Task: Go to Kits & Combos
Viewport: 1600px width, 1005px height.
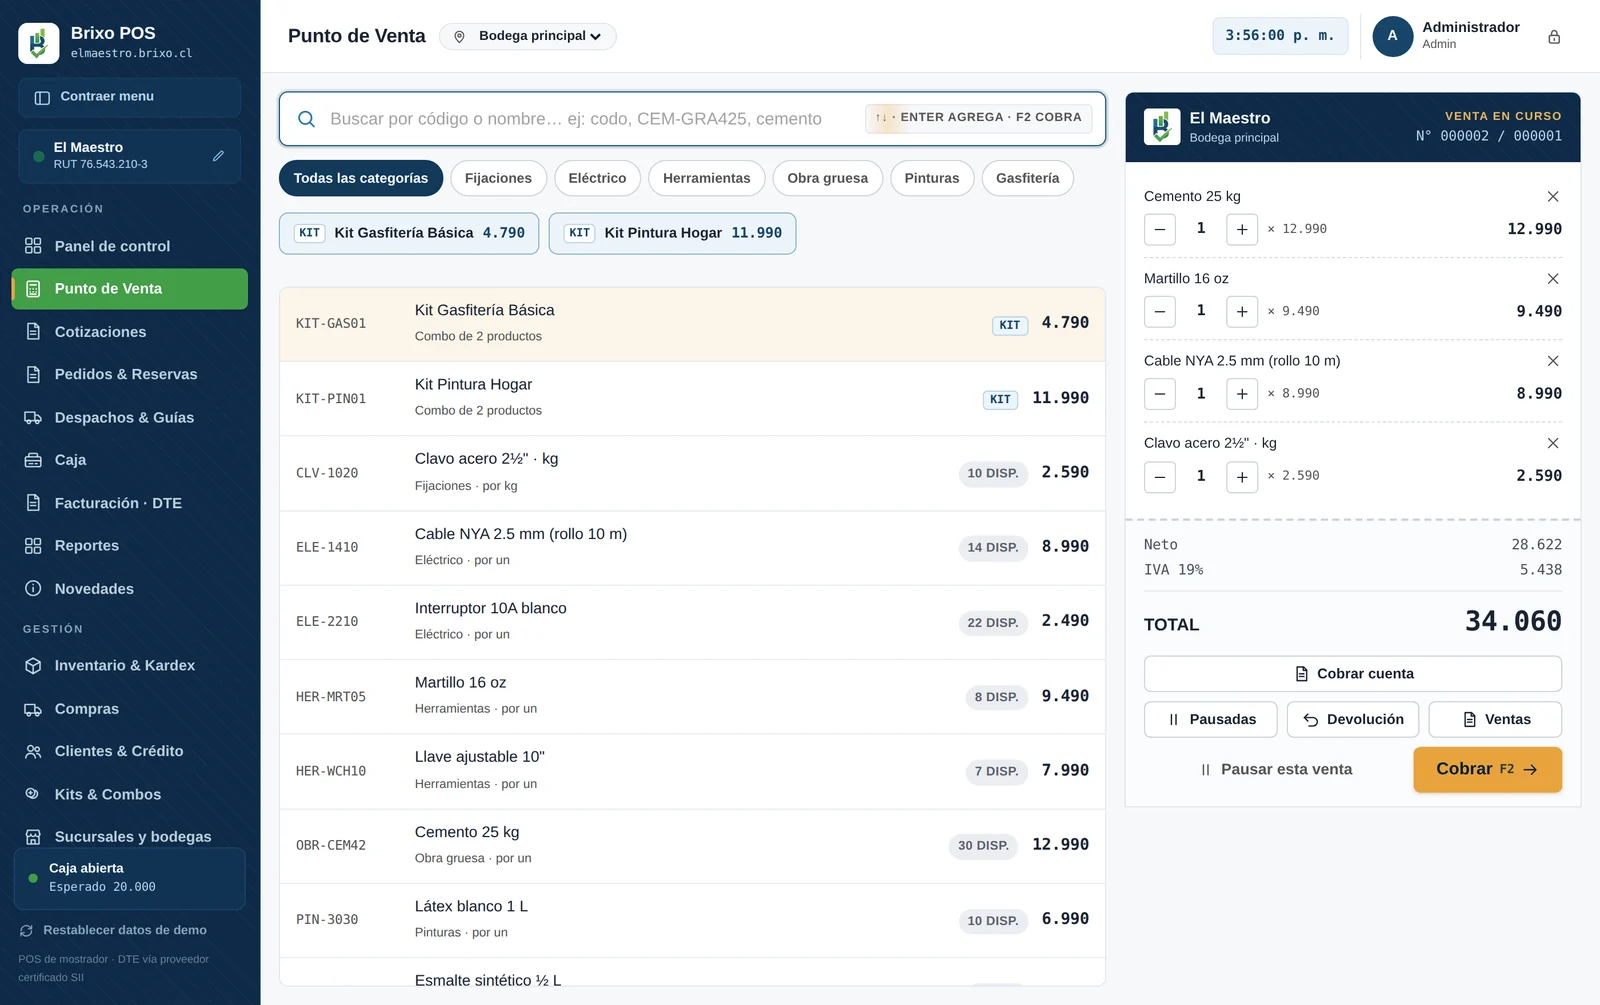Action: 129,795
